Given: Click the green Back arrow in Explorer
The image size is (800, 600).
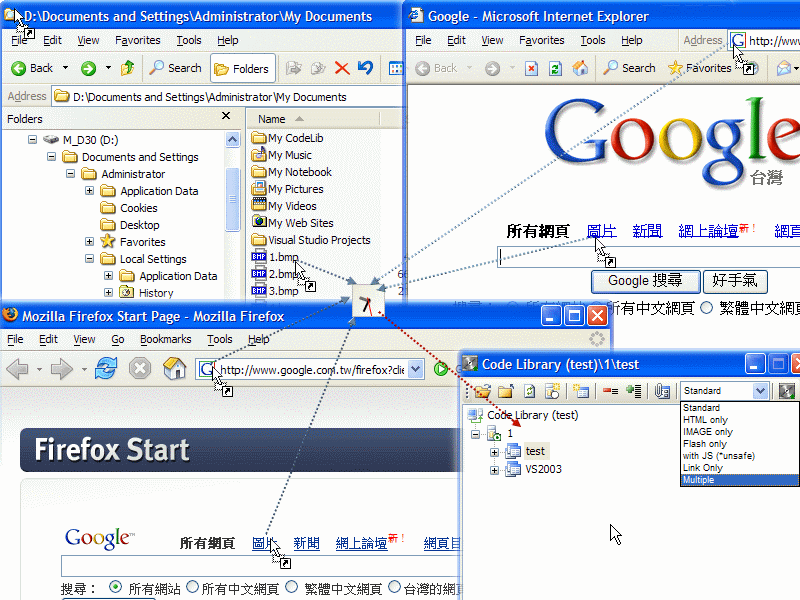Looking at the screenshot, I should pos(19,68).
